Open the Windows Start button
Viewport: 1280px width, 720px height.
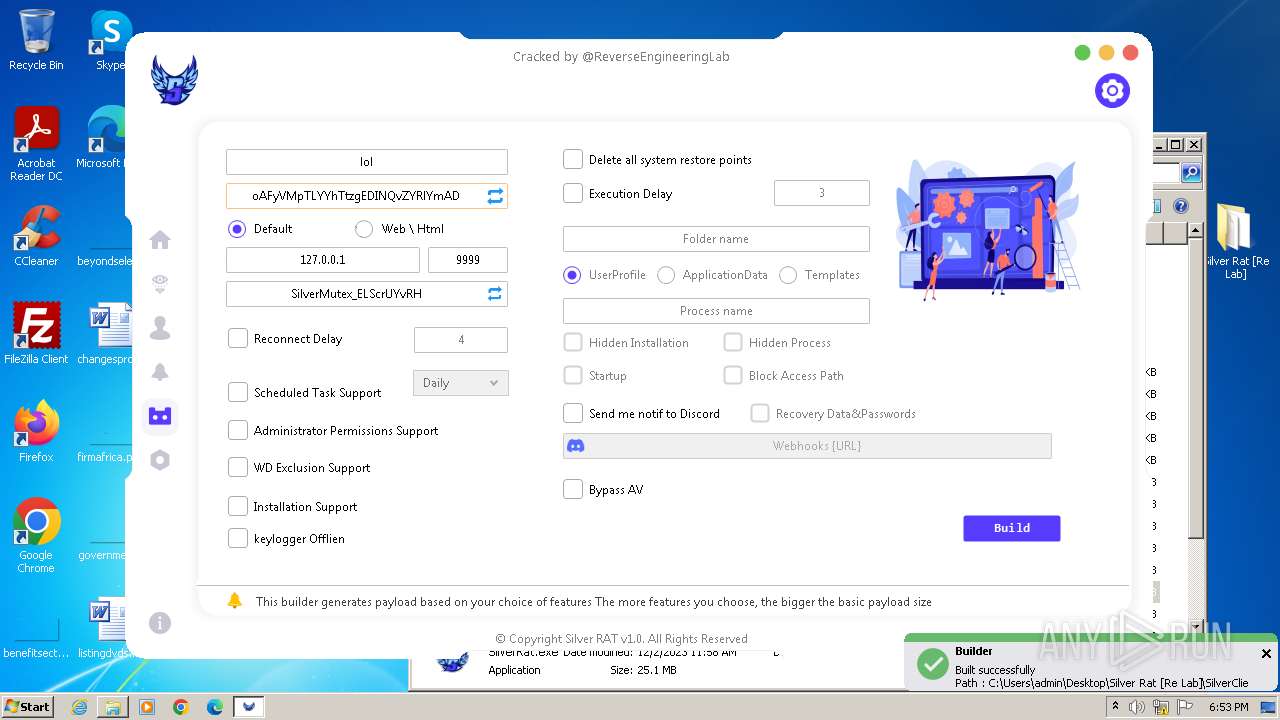click(x=27, y=706)
